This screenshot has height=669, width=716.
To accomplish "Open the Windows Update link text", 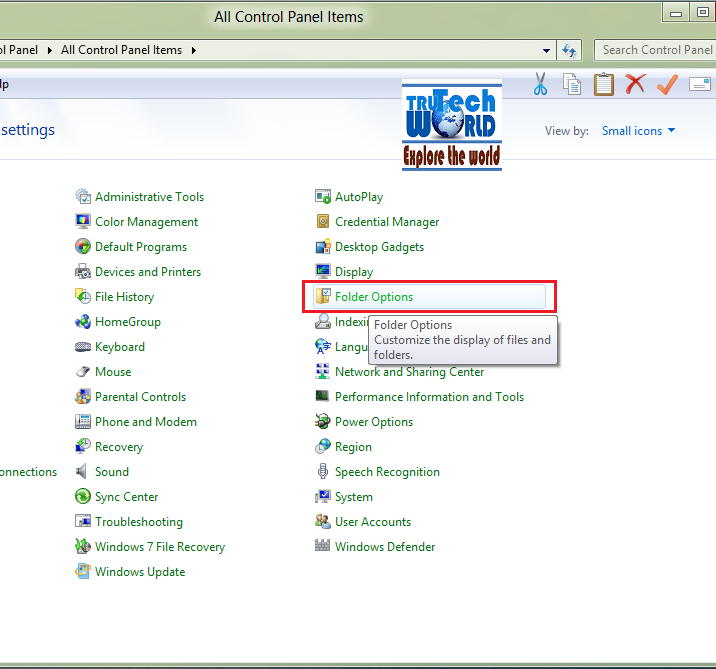I will (140, 572).
